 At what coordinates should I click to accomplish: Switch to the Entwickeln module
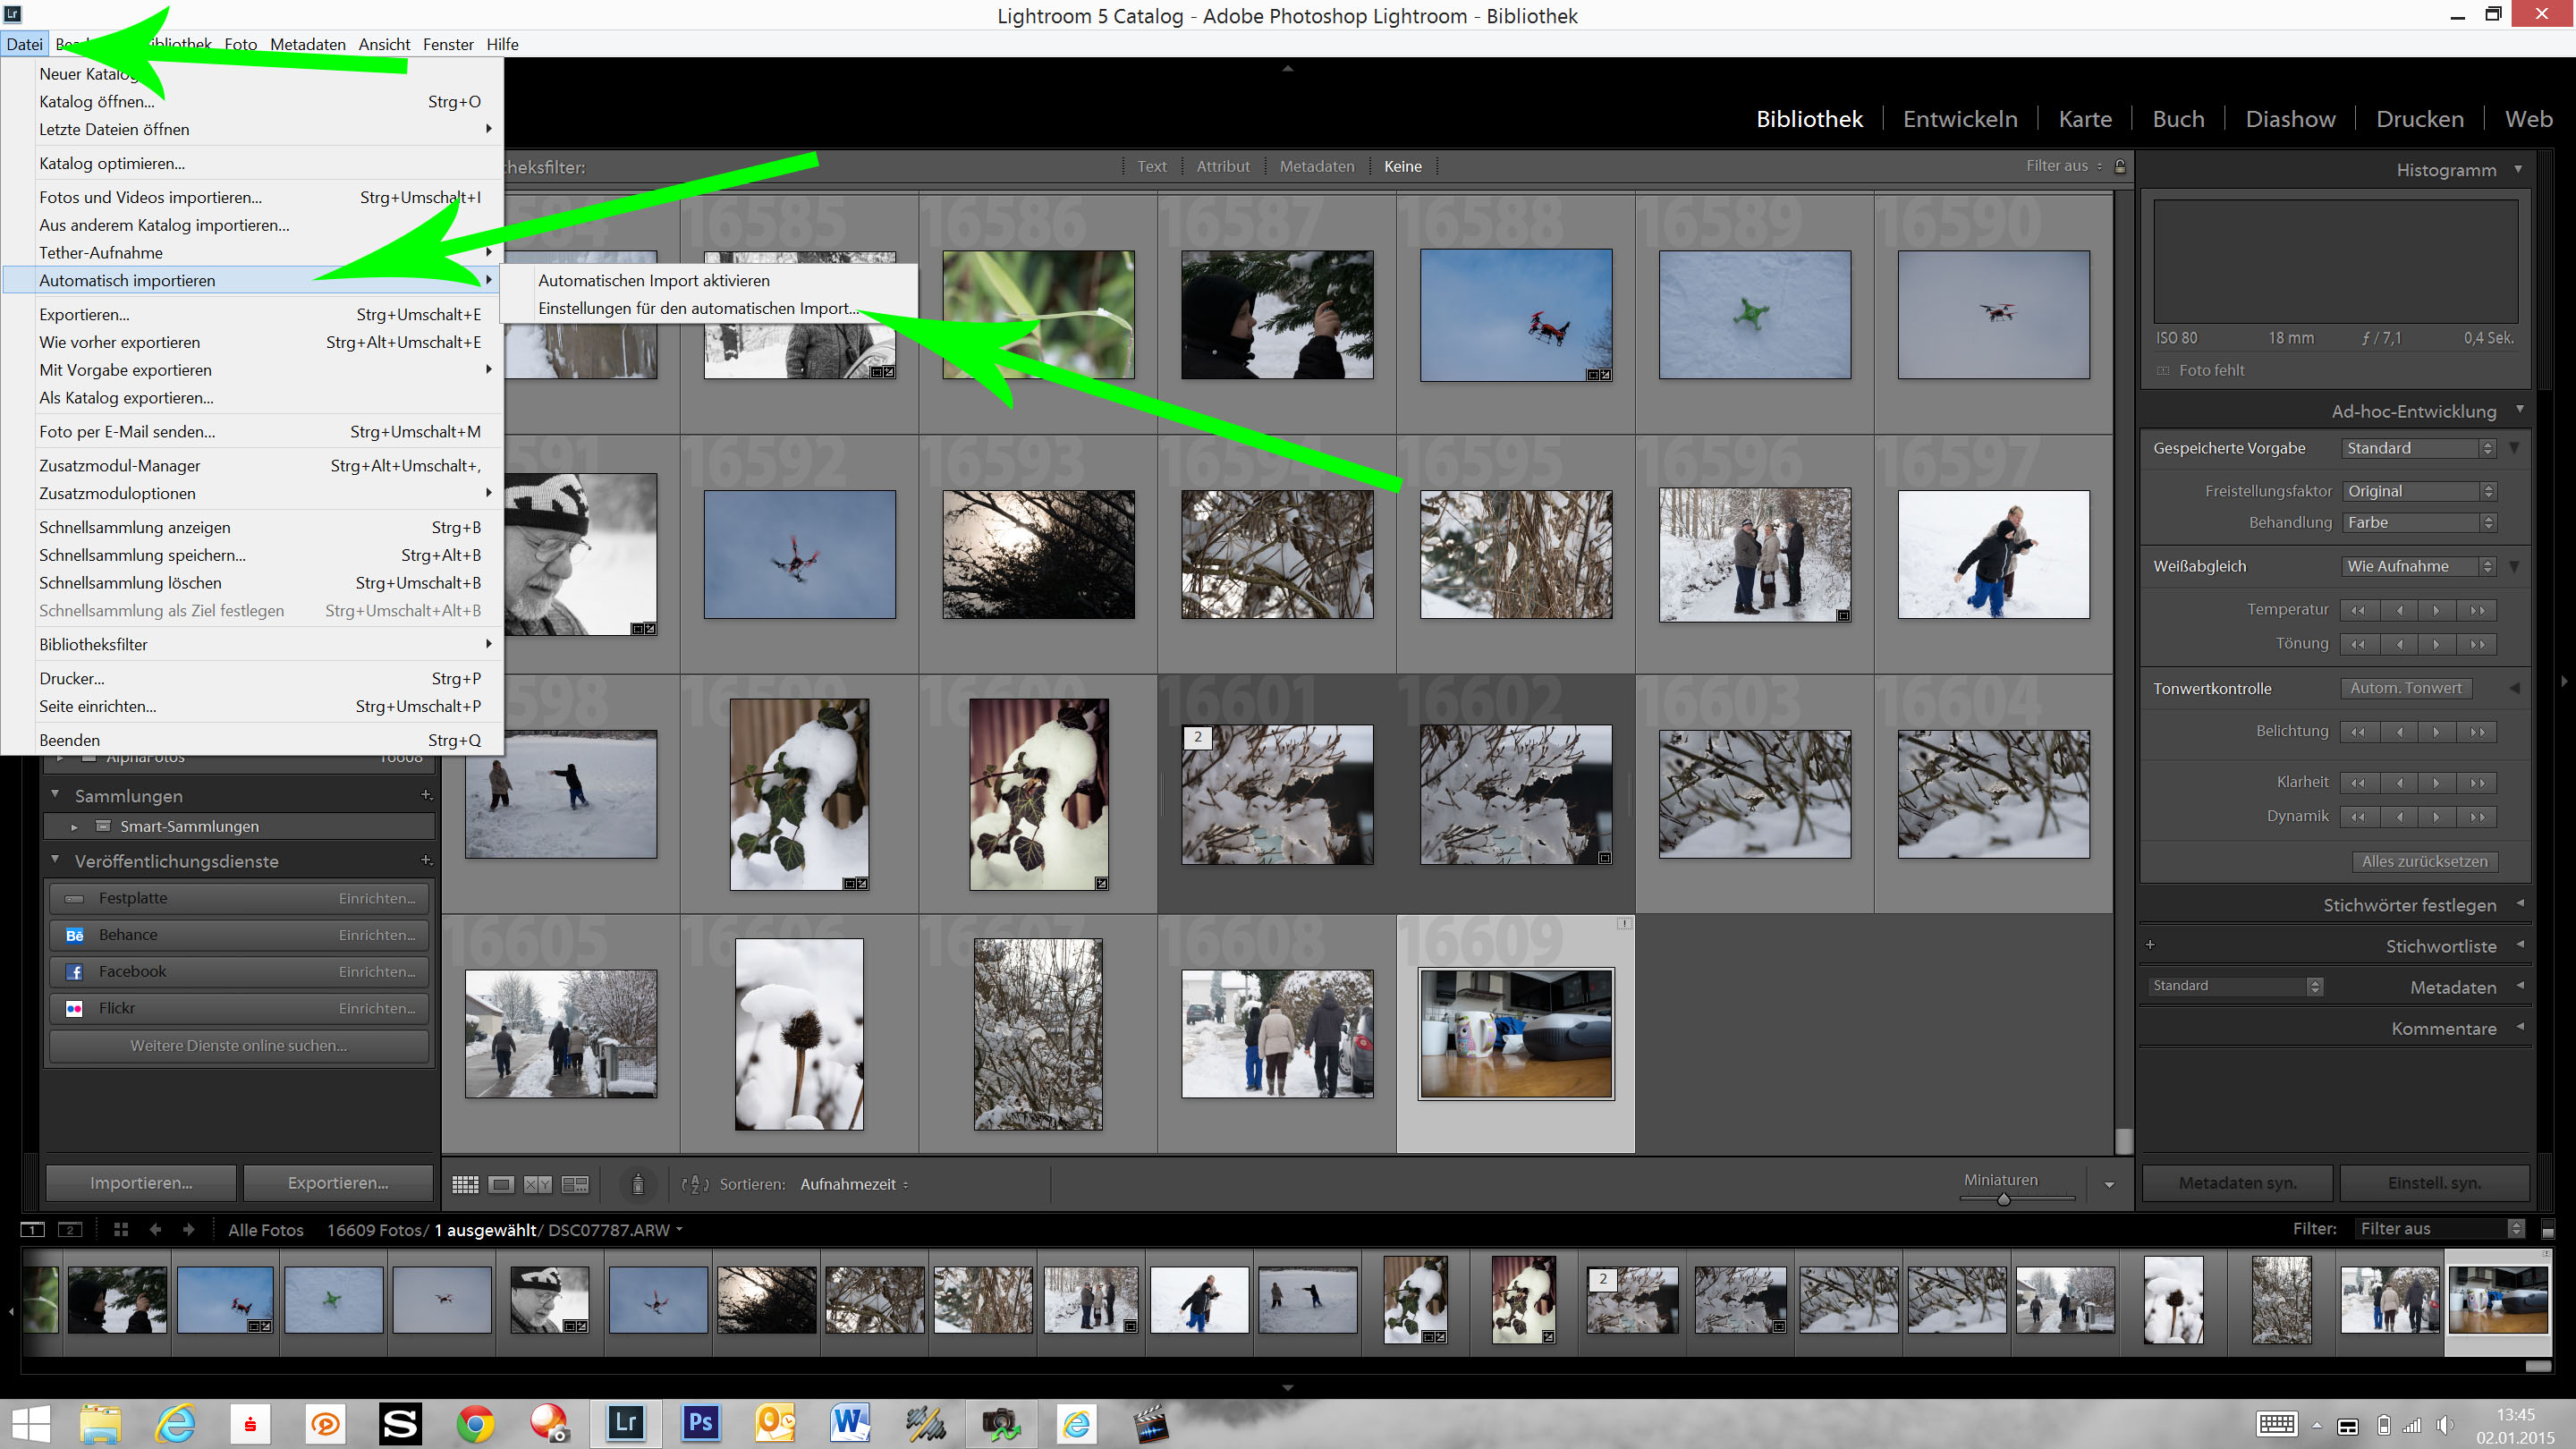[1959, 119]
